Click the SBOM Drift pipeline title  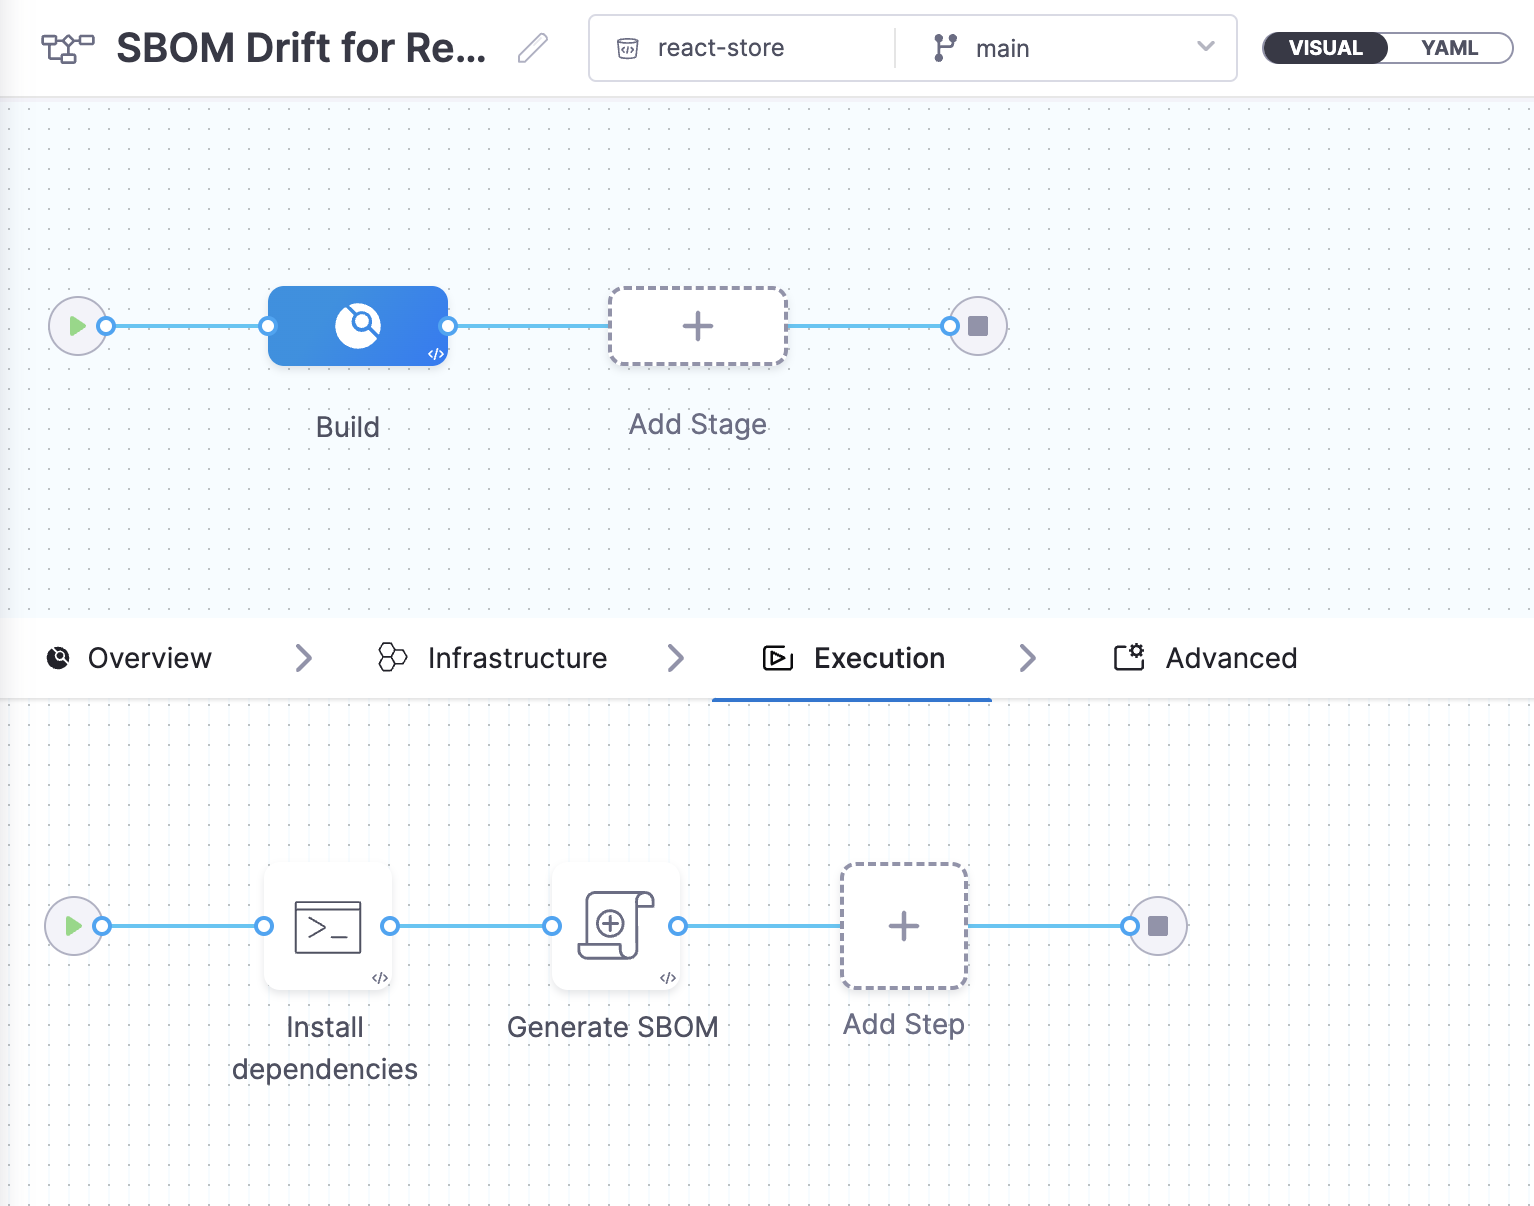pyautogui.click(x=301, y=48)
